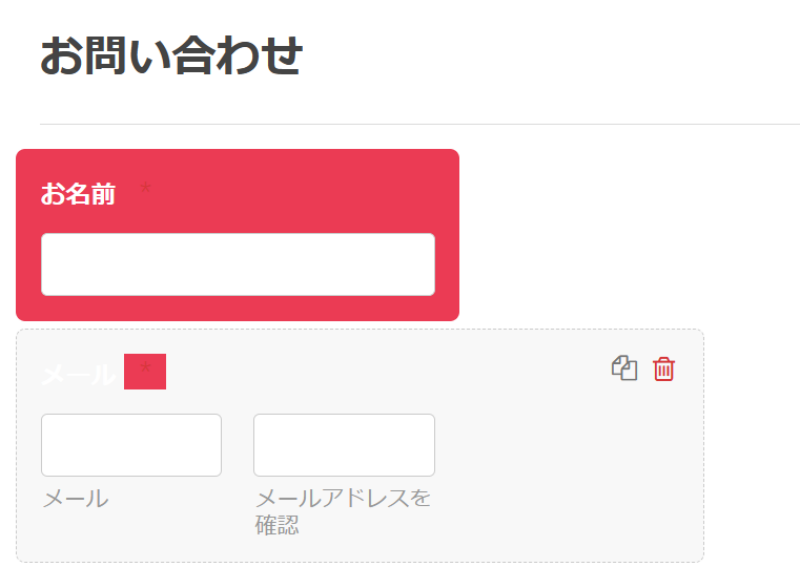Duplicate the メール field with the copy icon
This screenshot has height=567, width=800.
point(624,368)
